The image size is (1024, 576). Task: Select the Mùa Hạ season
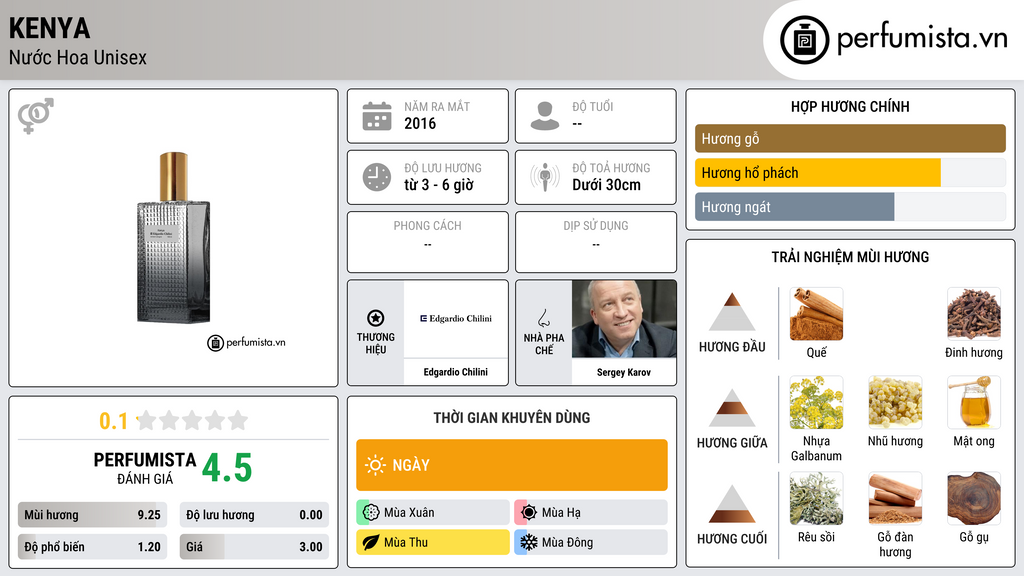[591, 512]
